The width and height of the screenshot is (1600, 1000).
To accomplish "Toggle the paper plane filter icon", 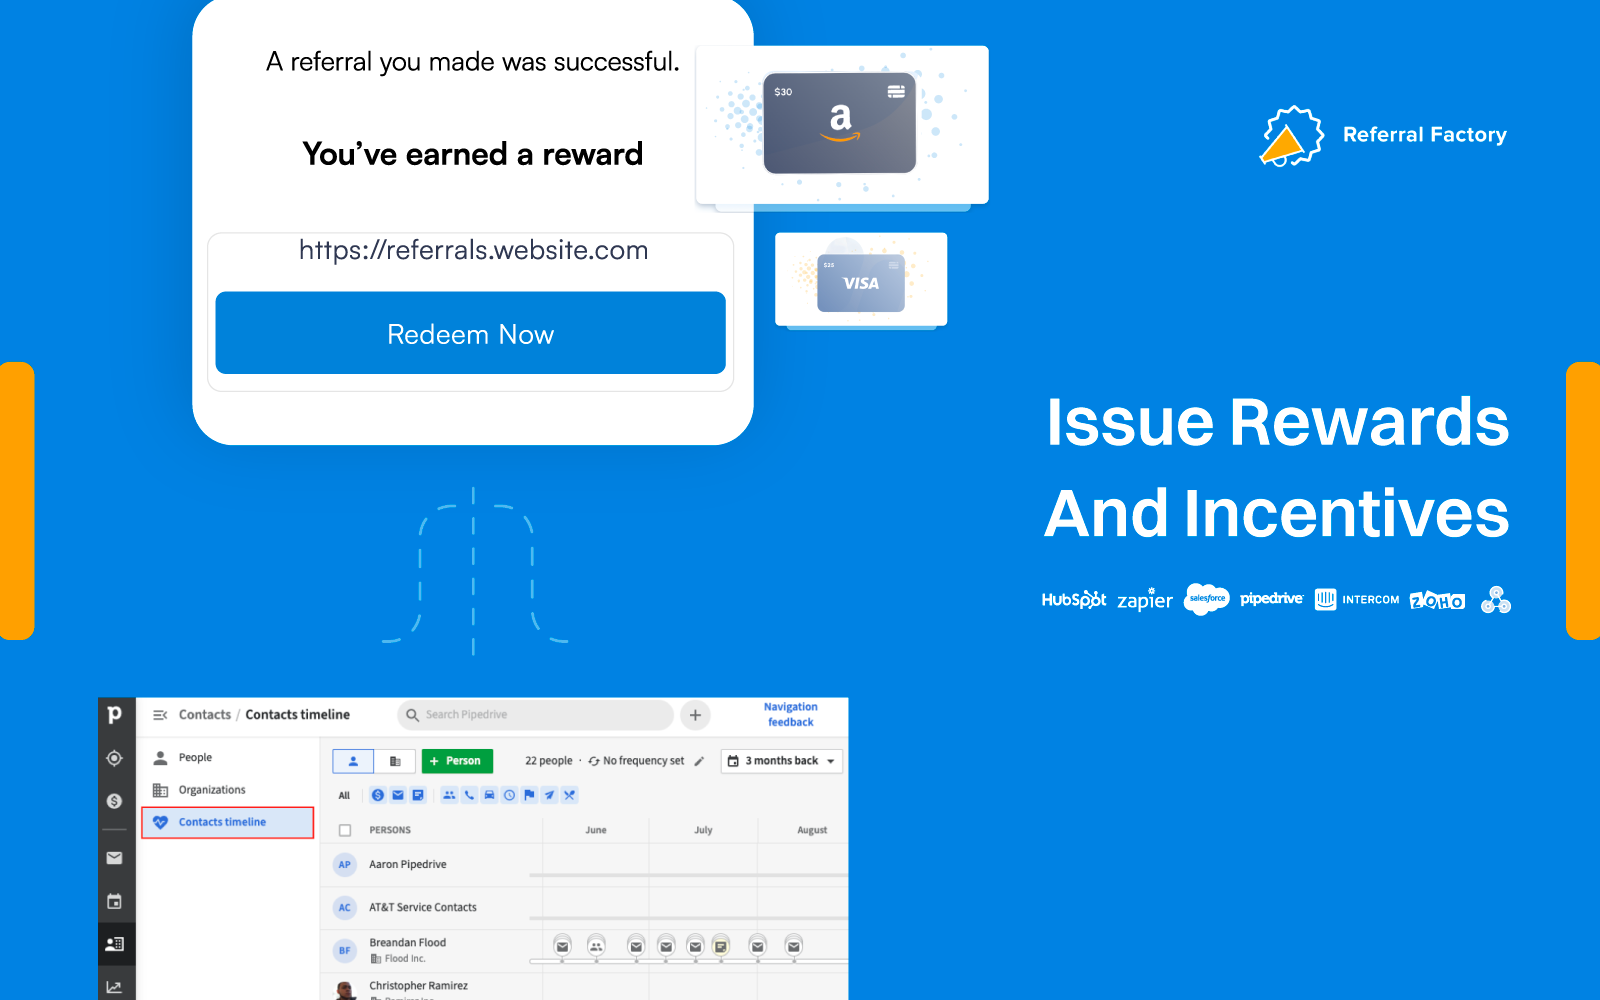I will click(549, 796).
